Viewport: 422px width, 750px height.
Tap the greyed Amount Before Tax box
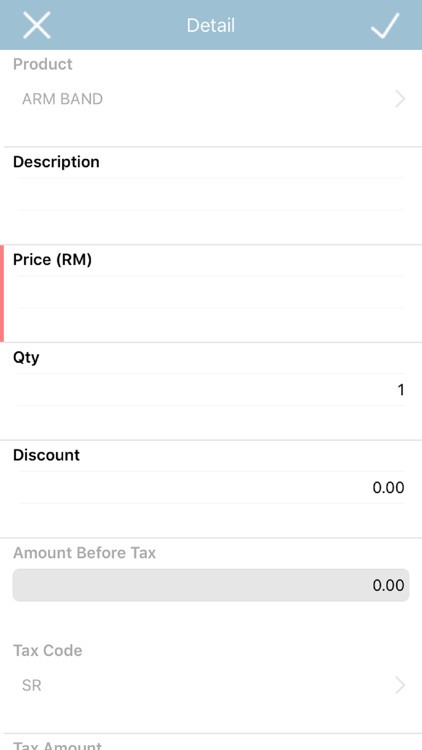coord(211,585)
